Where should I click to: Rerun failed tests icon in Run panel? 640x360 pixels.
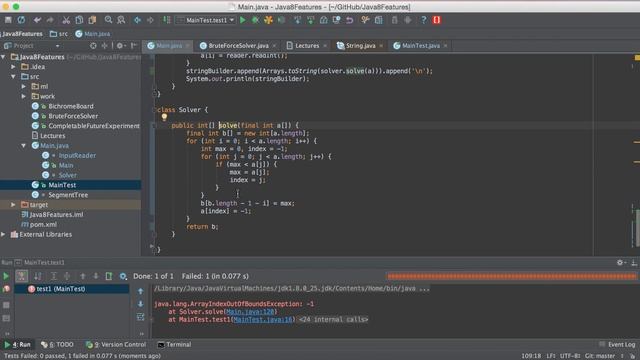pyautogui.click(x=6, y=289)
